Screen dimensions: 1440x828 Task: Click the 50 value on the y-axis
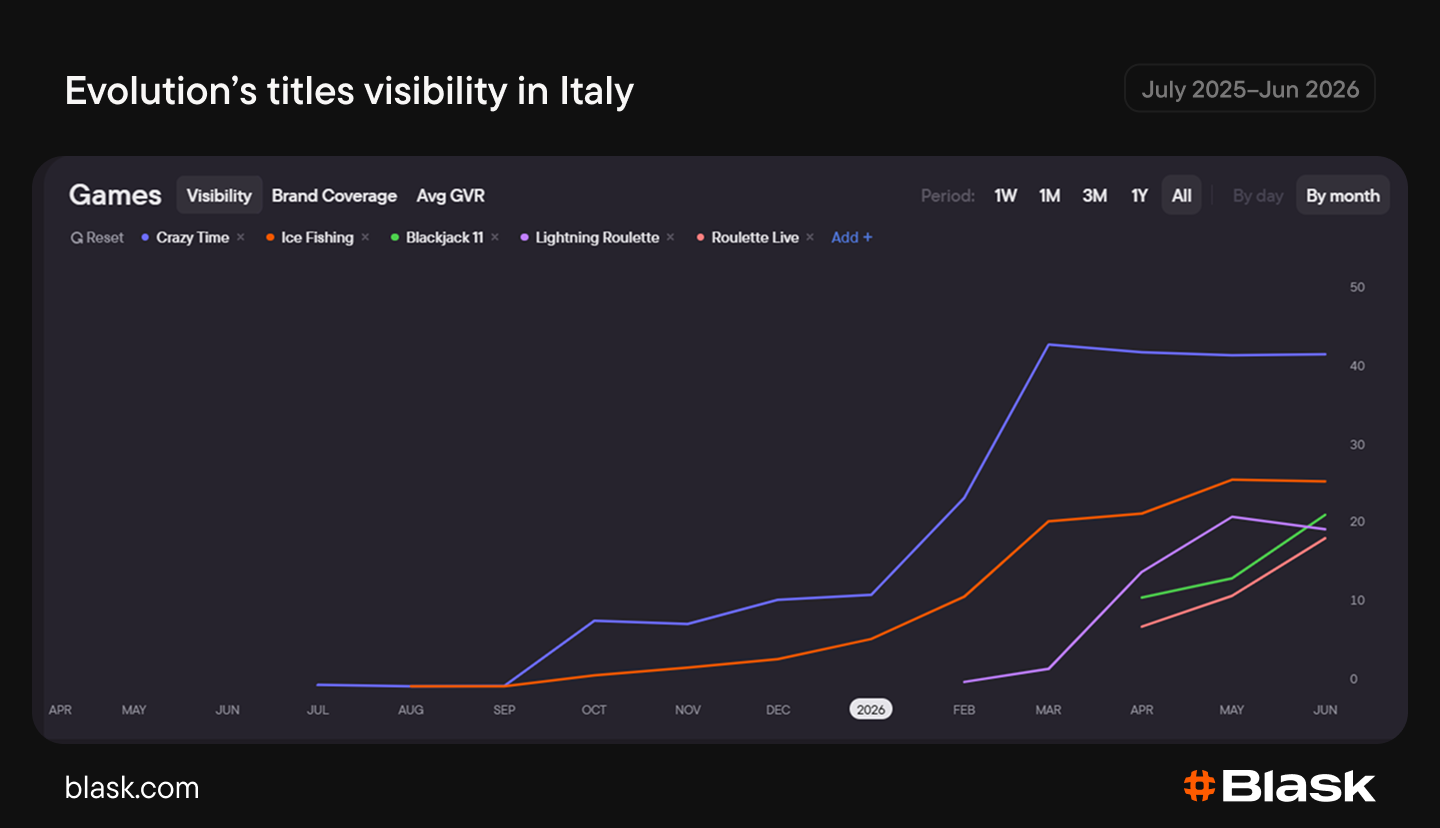pyautogui.click(x=1357, y=288)
